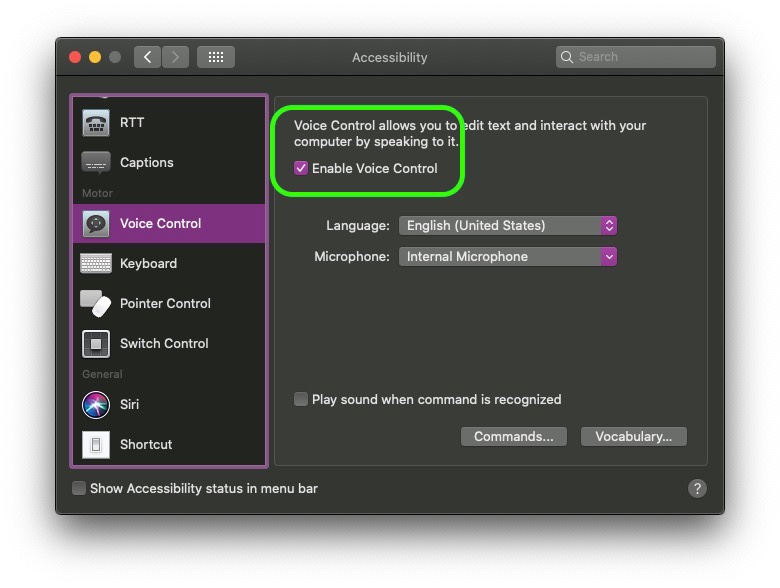Click the Microphone: label text
780x588 pixels.
(352, 257)
